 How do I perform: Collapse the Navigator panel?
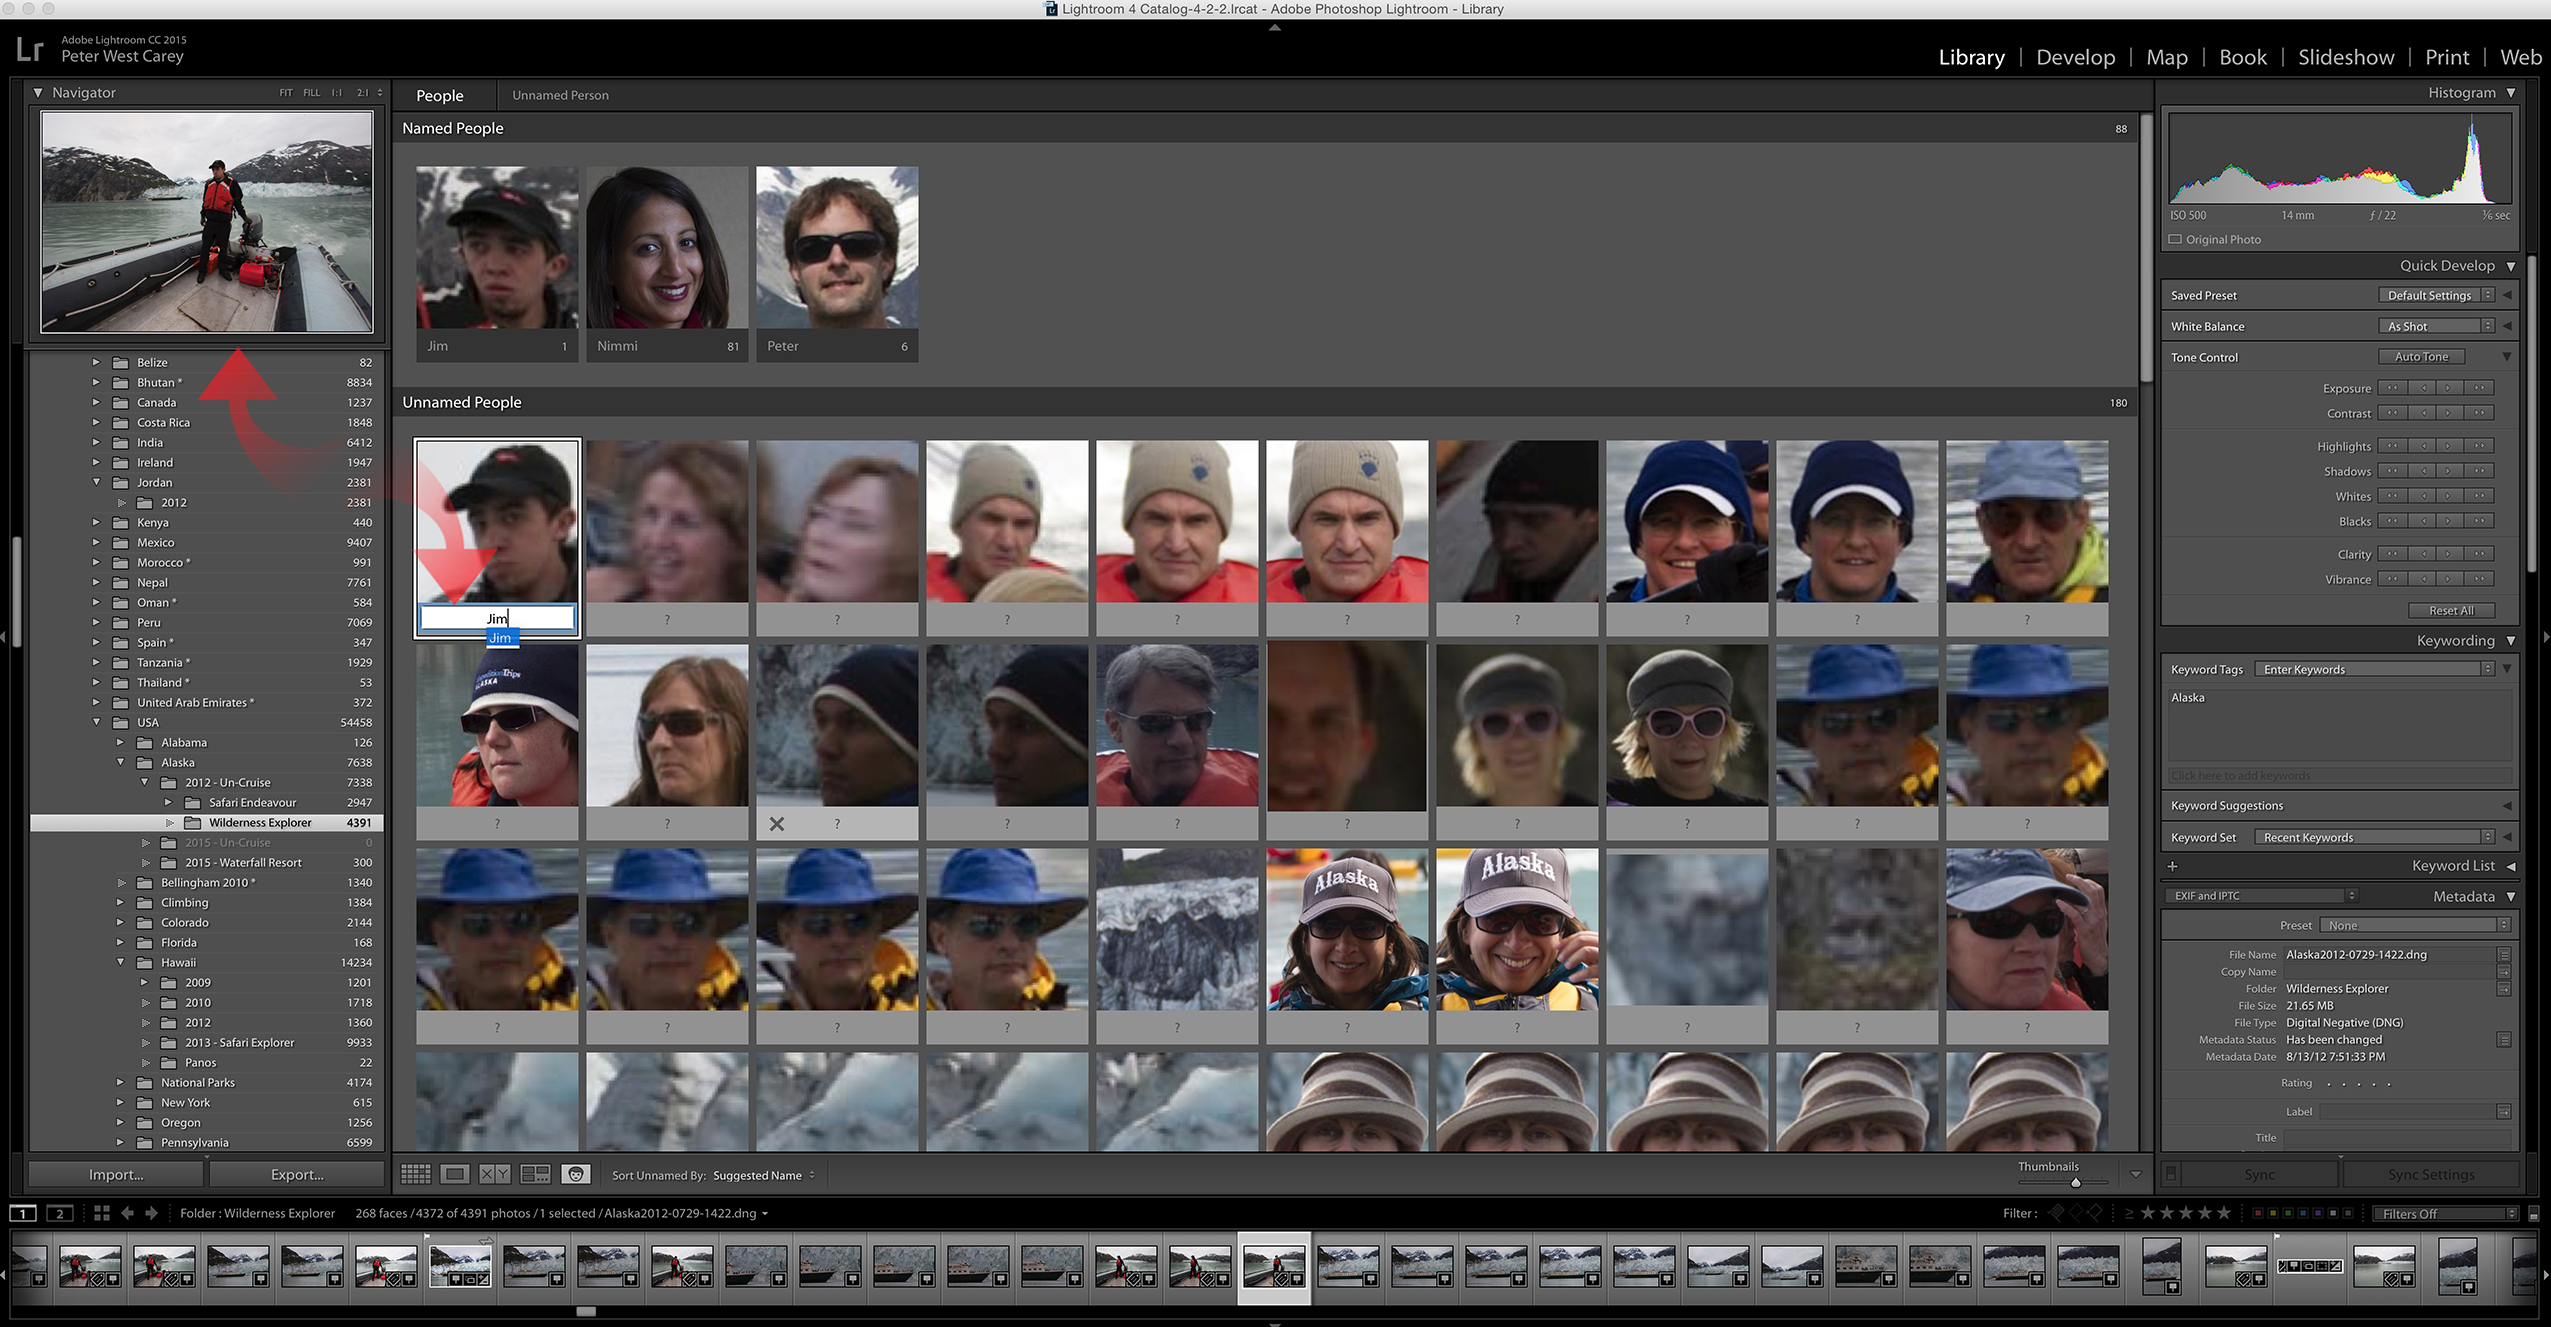click(x=38, y=93)
